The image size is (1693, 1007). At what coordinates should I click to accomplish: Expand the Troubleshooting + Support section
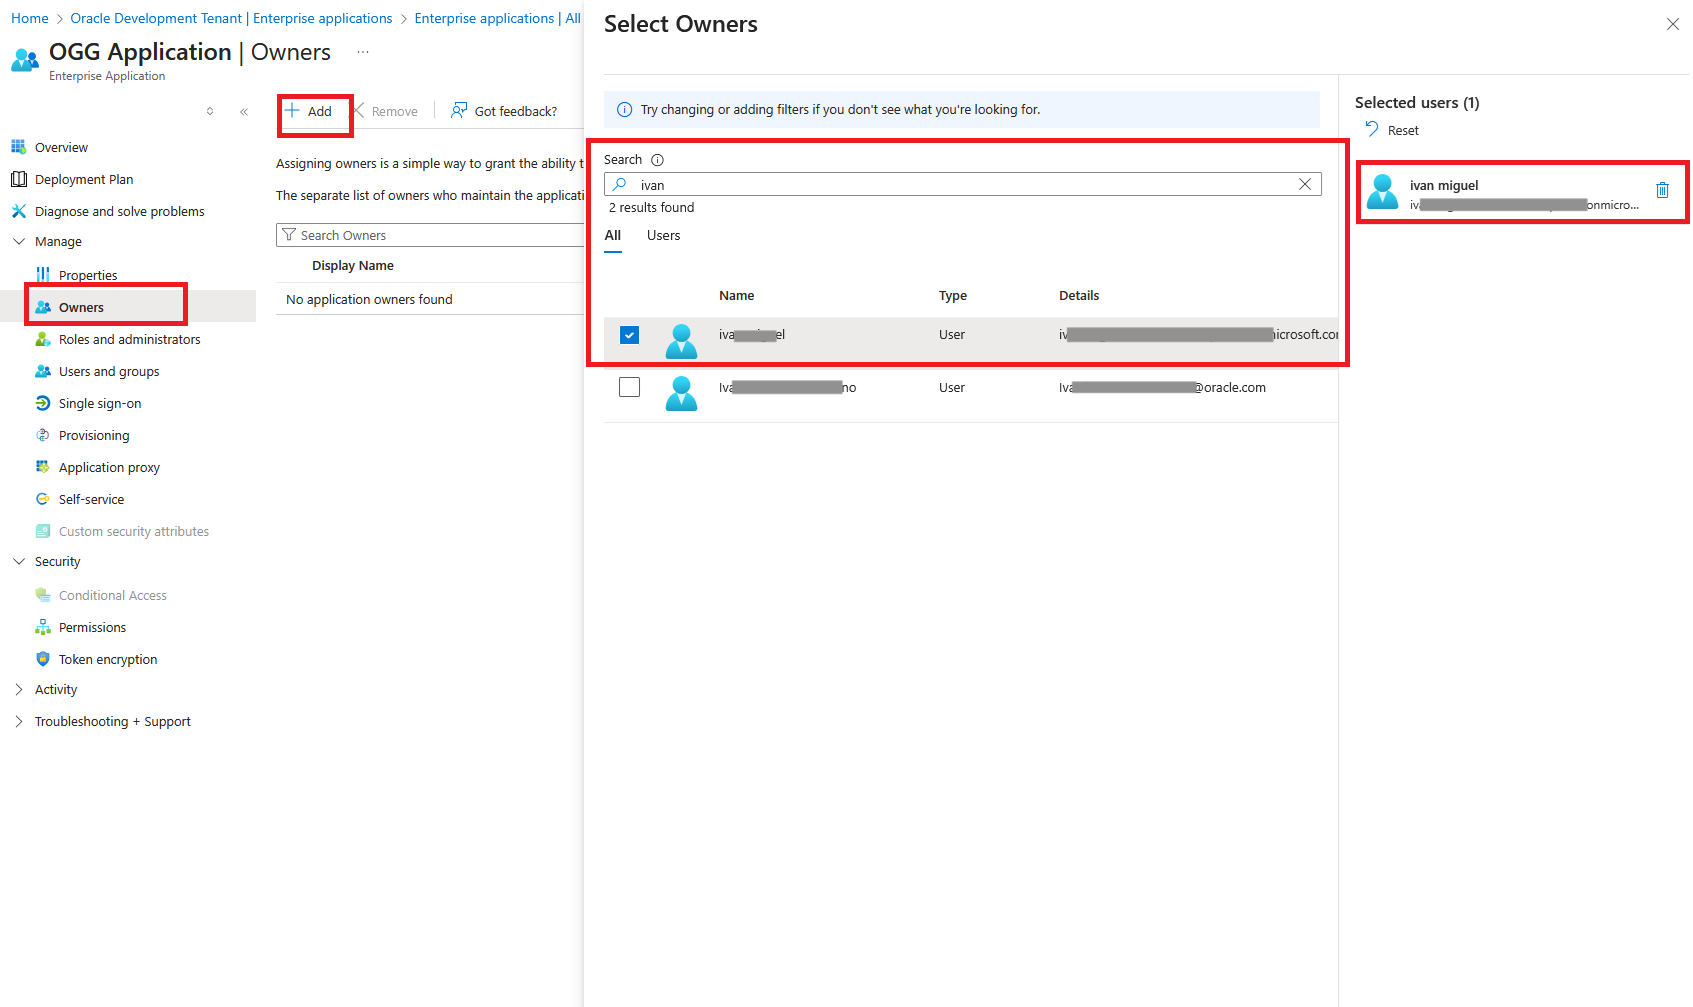(x=19, y=721)
